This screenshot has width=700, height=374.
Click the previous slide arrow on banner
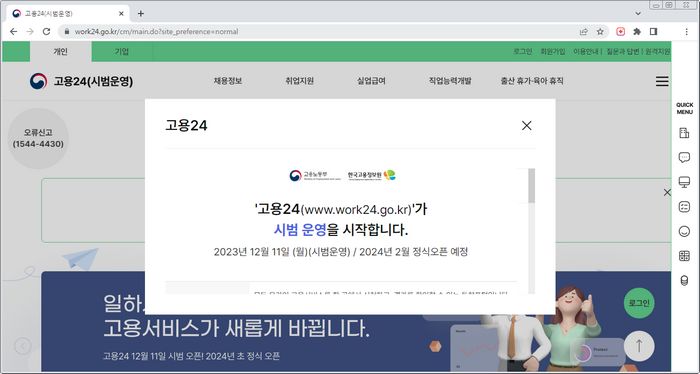click(23, 346)
